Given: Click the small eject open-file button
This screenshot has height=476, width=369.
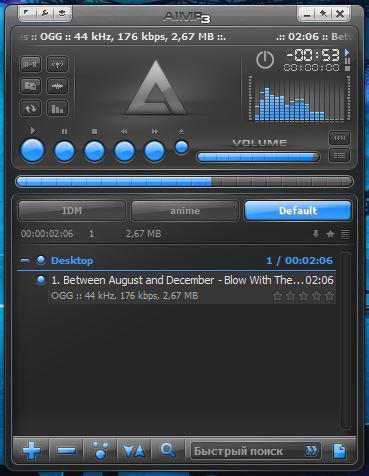Looking at the screenshot, I should 182,147.
